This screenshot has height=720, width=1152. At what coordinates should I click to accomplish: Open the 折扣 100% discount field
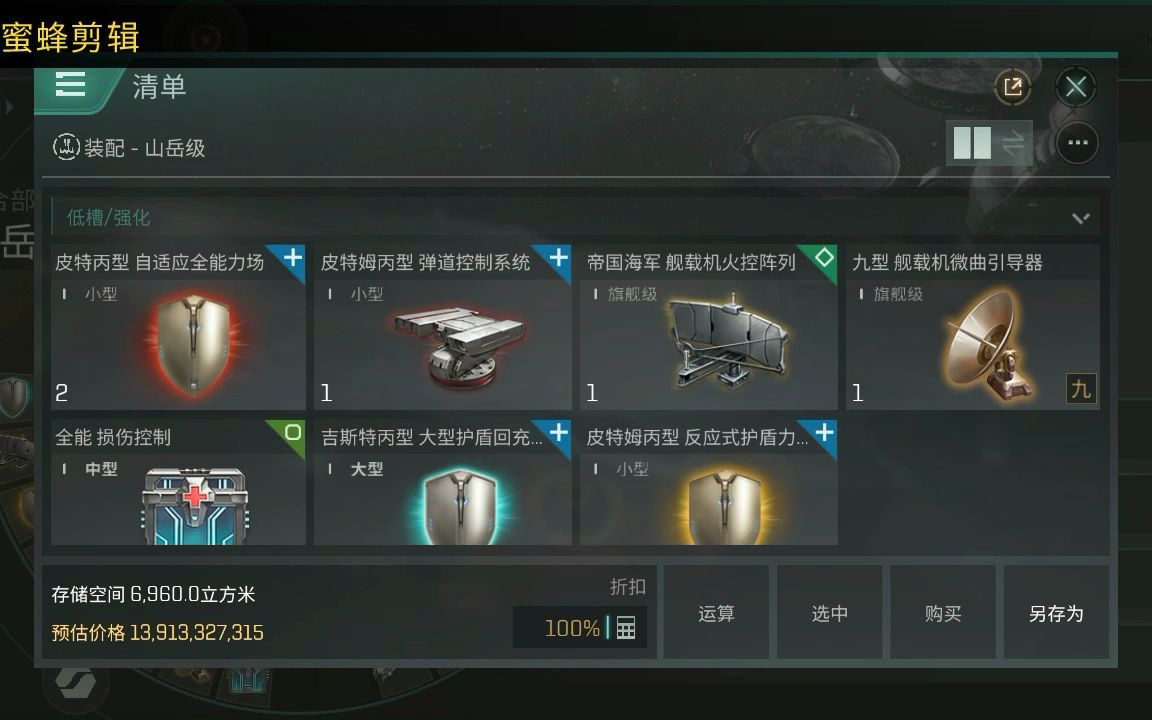click(x=579, y=627)
